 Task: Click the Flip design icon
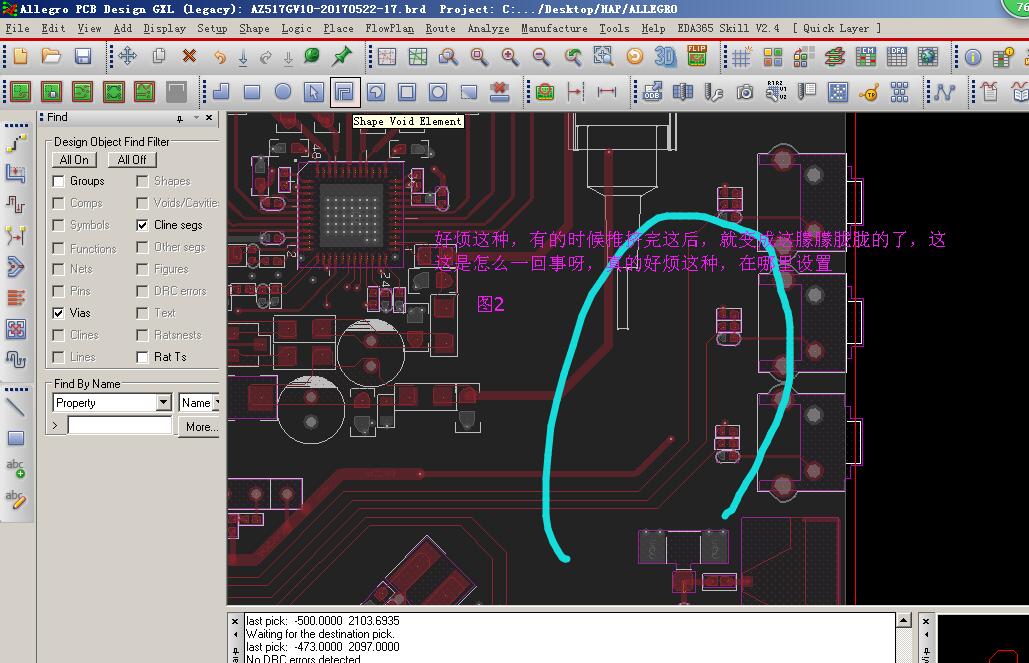pyautogui.click(x=697, y=57)
